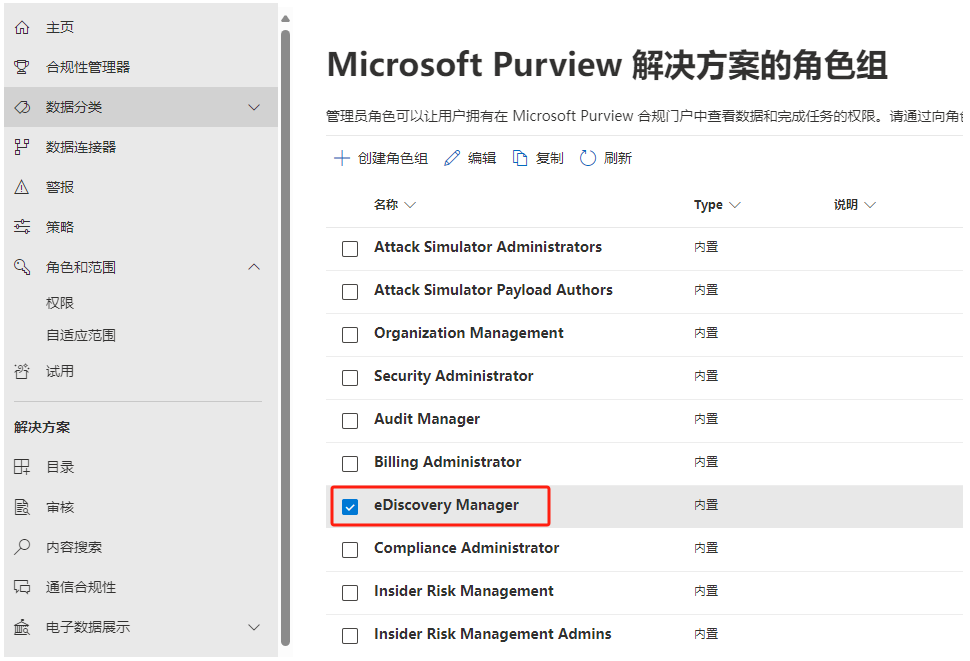Viewport: 970px width, 661px height.
Task: Check the Security Administrator checkbox
Action: 350,378
